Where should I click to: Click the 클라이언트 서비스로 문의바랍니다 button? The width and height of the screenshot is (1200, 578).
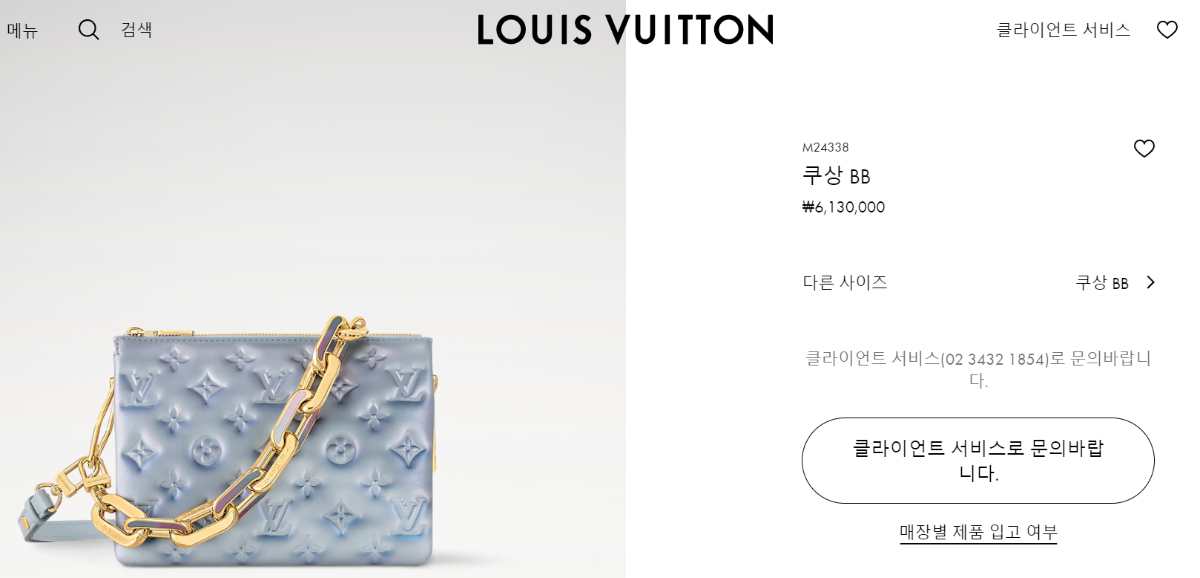click(978, 461)
